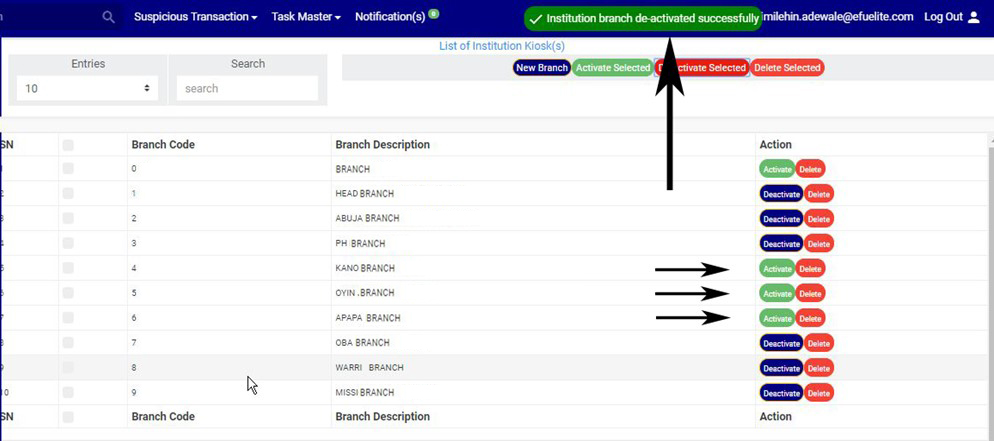Click checkmark icon in success notification

536,19
